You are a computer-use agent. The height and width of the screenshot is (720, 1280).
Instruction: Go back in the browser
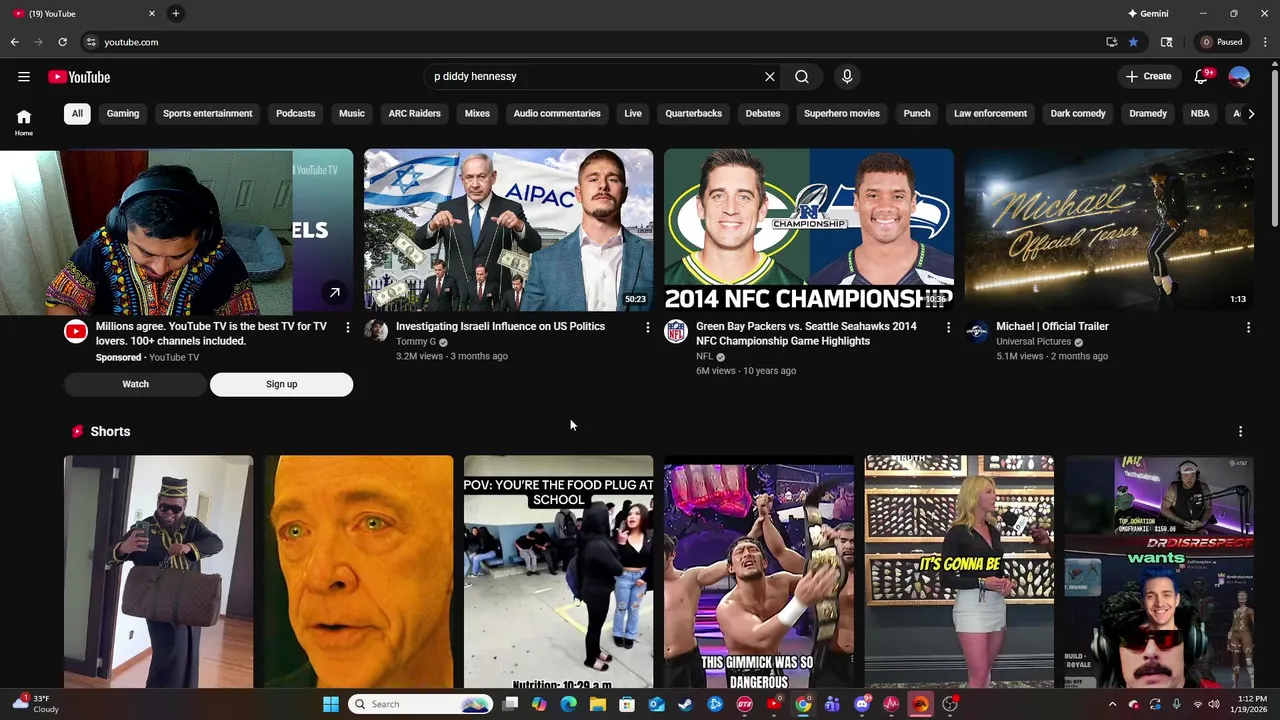coord(14,42)
